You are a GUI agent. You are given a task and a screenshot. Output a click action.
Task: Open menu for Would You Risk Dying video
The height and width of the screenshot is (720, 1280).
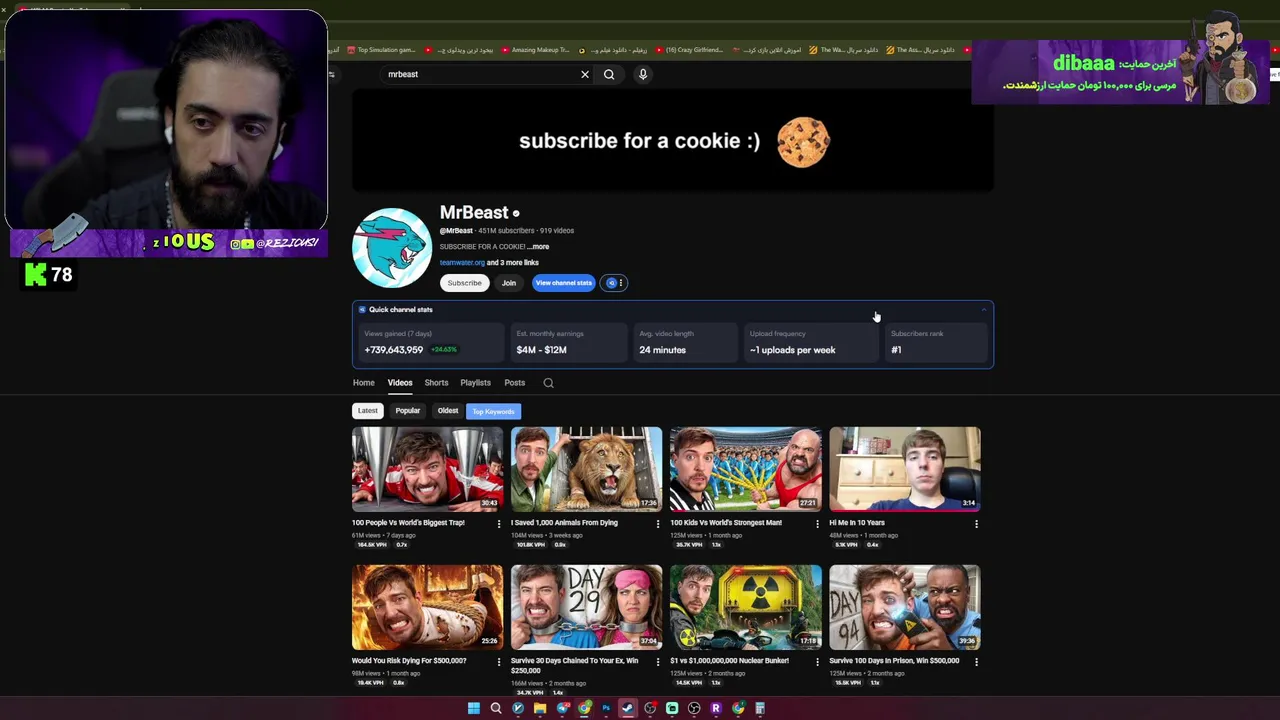pos(499,661)
